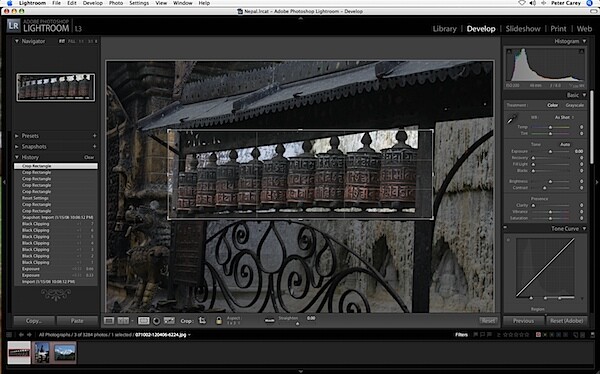Select the loupe view toolbar icon
The height and width of the screenshot is (374, 600).
tap(109, 321)
